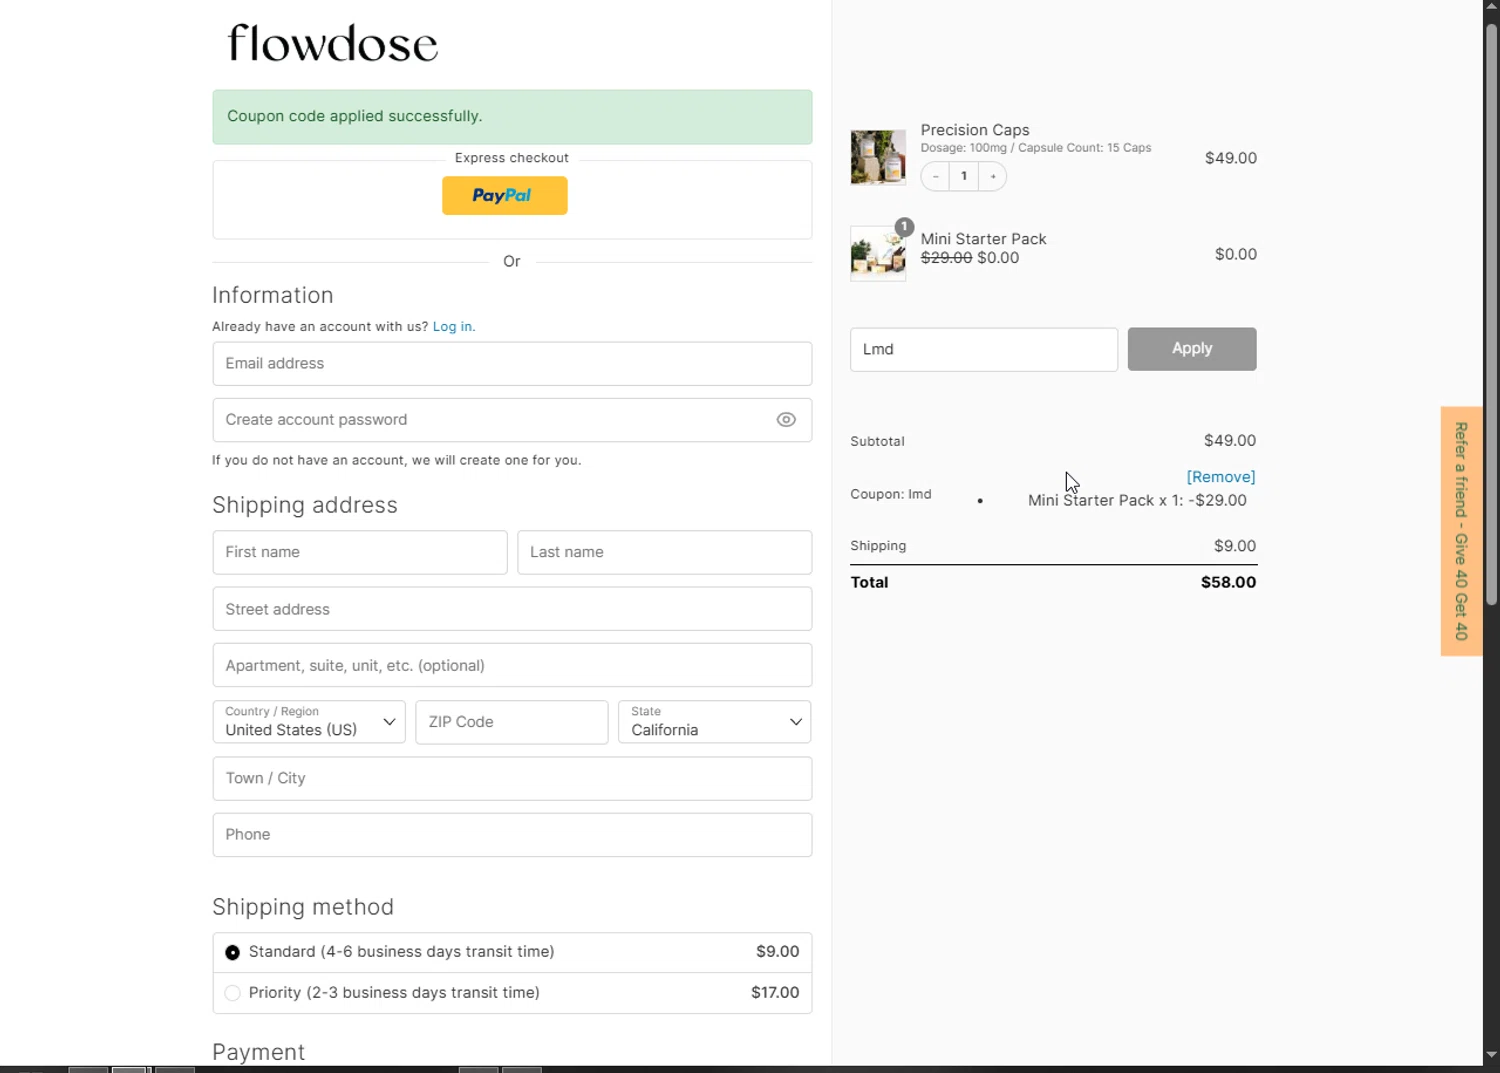Image resolution: width=1500 pixels, height=1073 pixels.
Task: Focus the Email address field
Action: [512, 364]
